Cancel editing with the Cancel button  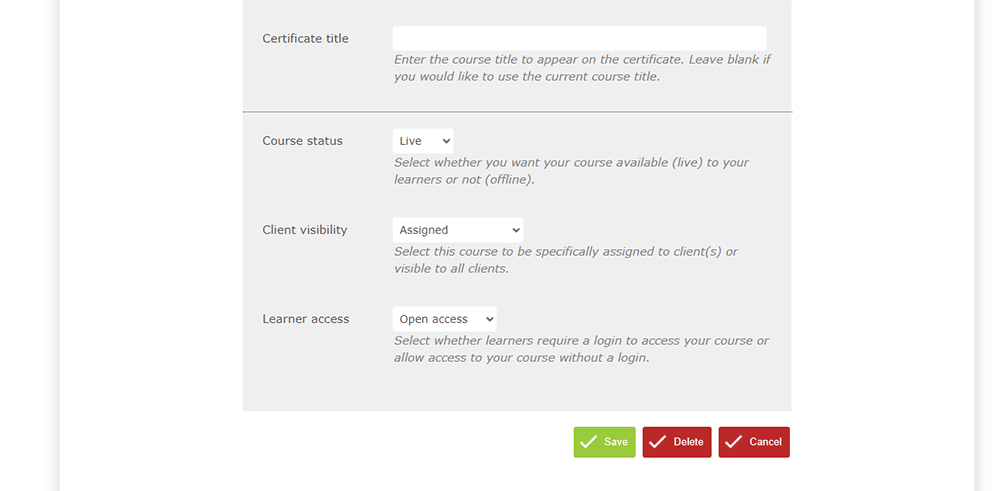click(754, 442)
